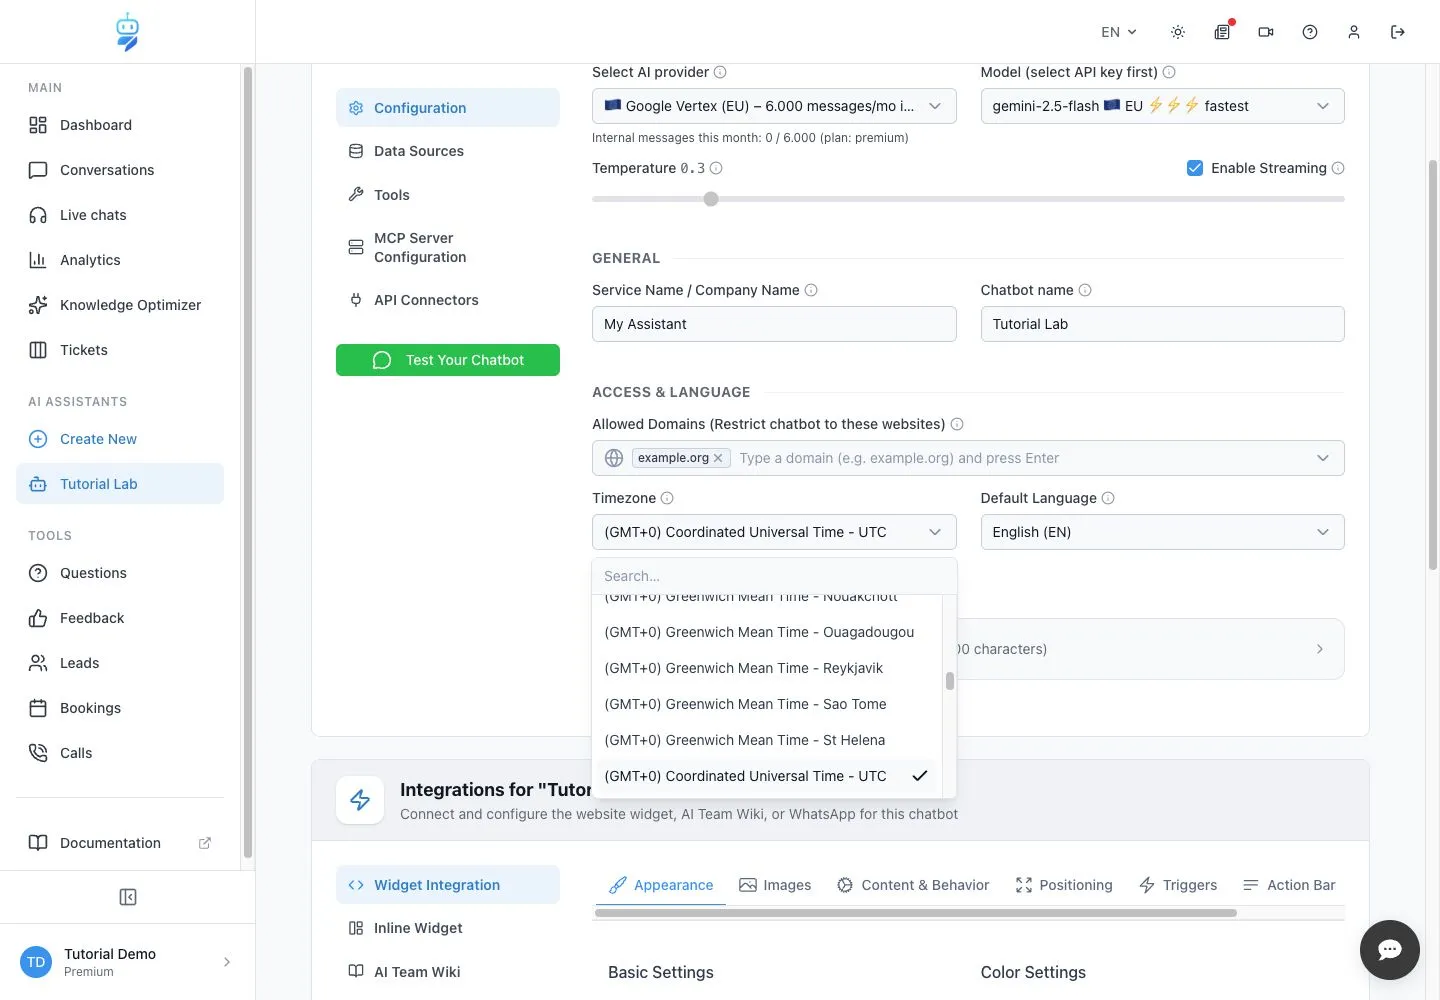This screenshot has height=1000, width=1440.
Task: Click the tabs horizontal scrollbar
Action: point(916,913)
